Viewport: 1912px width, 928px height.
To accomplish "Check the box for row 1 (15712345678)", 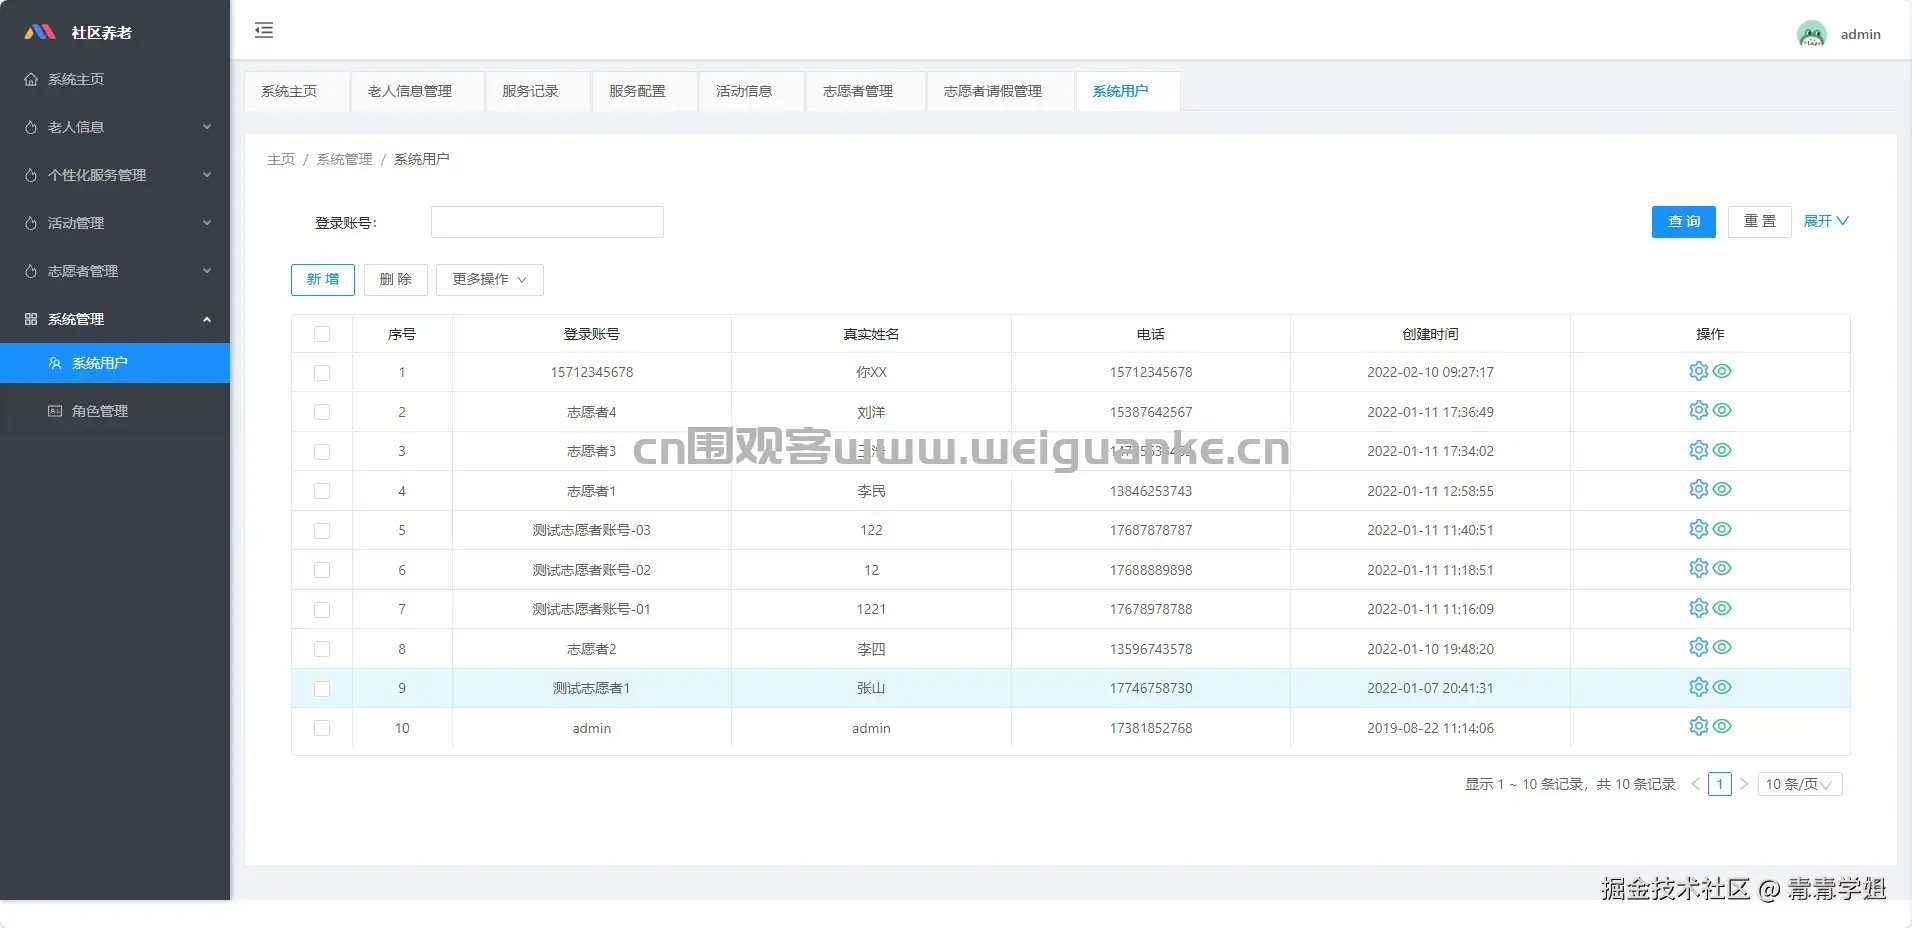I will point(322,373).
